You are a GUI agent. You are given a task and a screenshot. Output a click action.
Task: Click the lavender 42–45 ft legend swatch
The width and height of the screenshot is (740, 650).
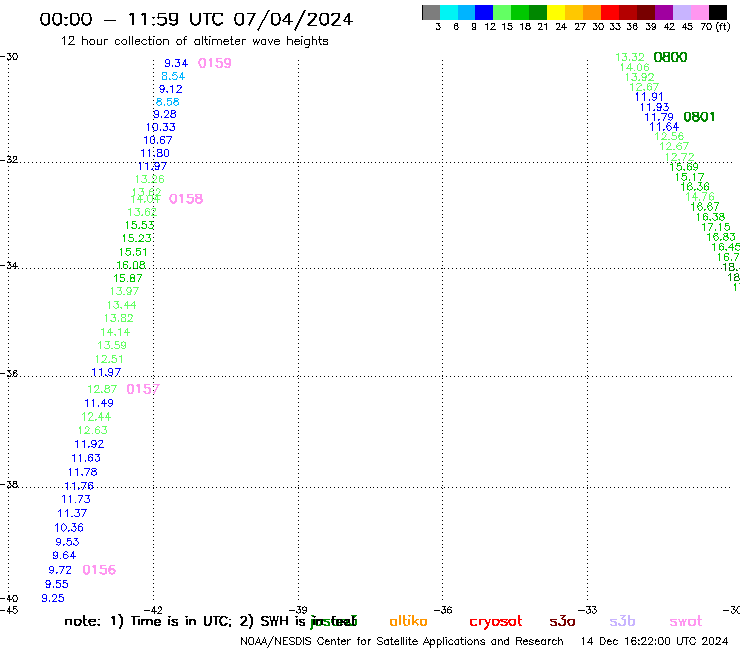pos(681,12)
